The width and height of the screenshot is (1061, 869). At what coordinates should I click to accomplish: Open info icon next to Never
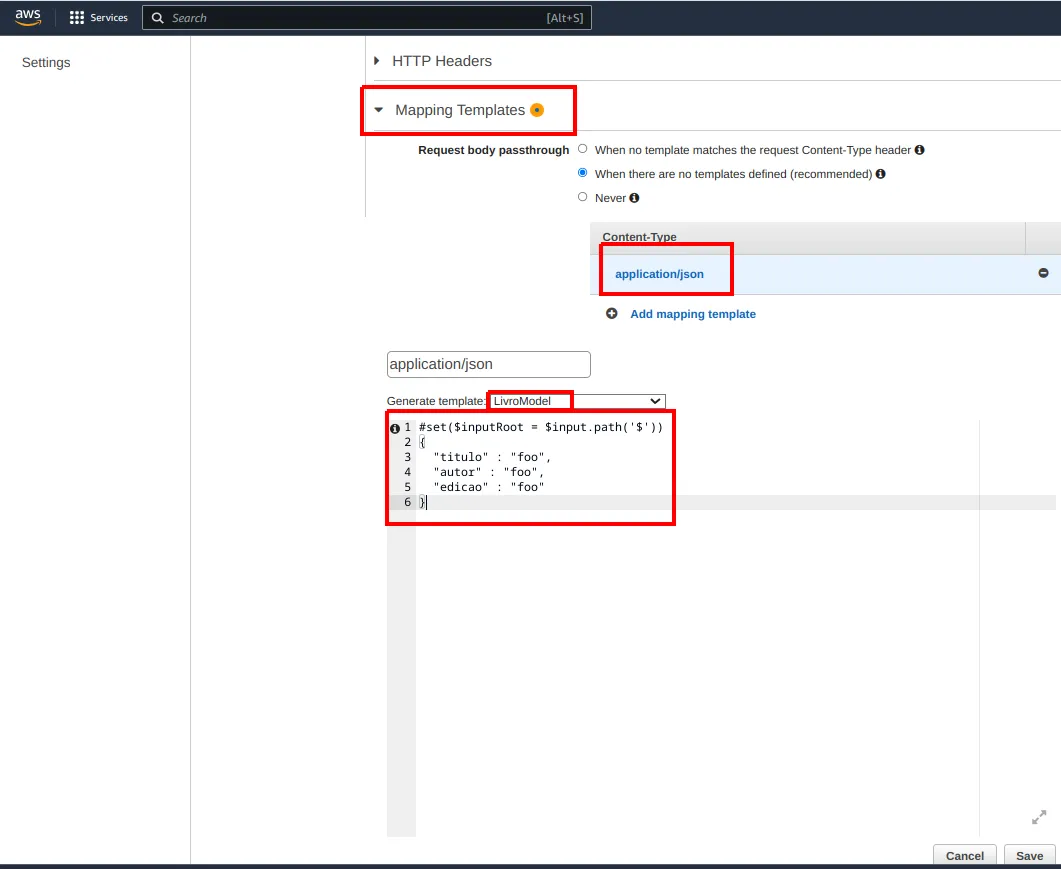tap(634, 198)
